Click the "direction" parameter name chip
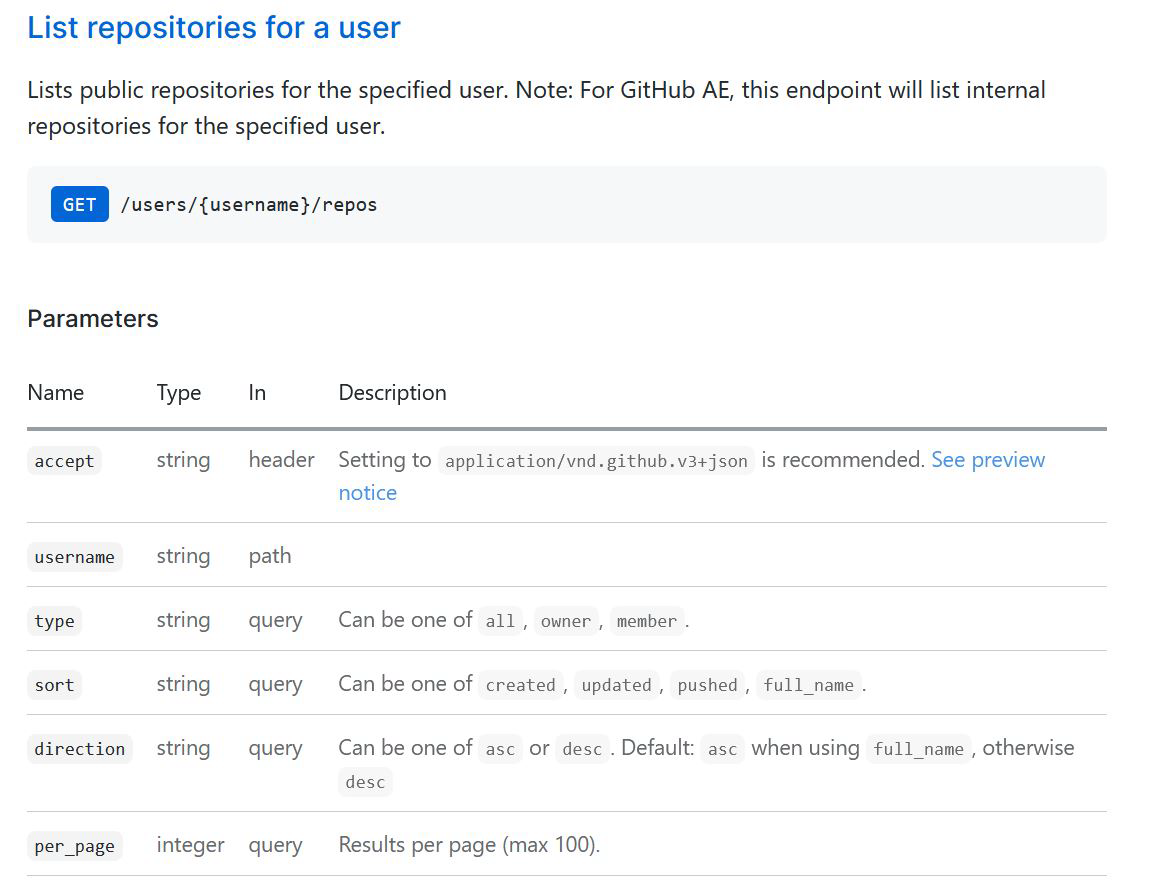Screen dimensions: 1160x881 (80, 749)
